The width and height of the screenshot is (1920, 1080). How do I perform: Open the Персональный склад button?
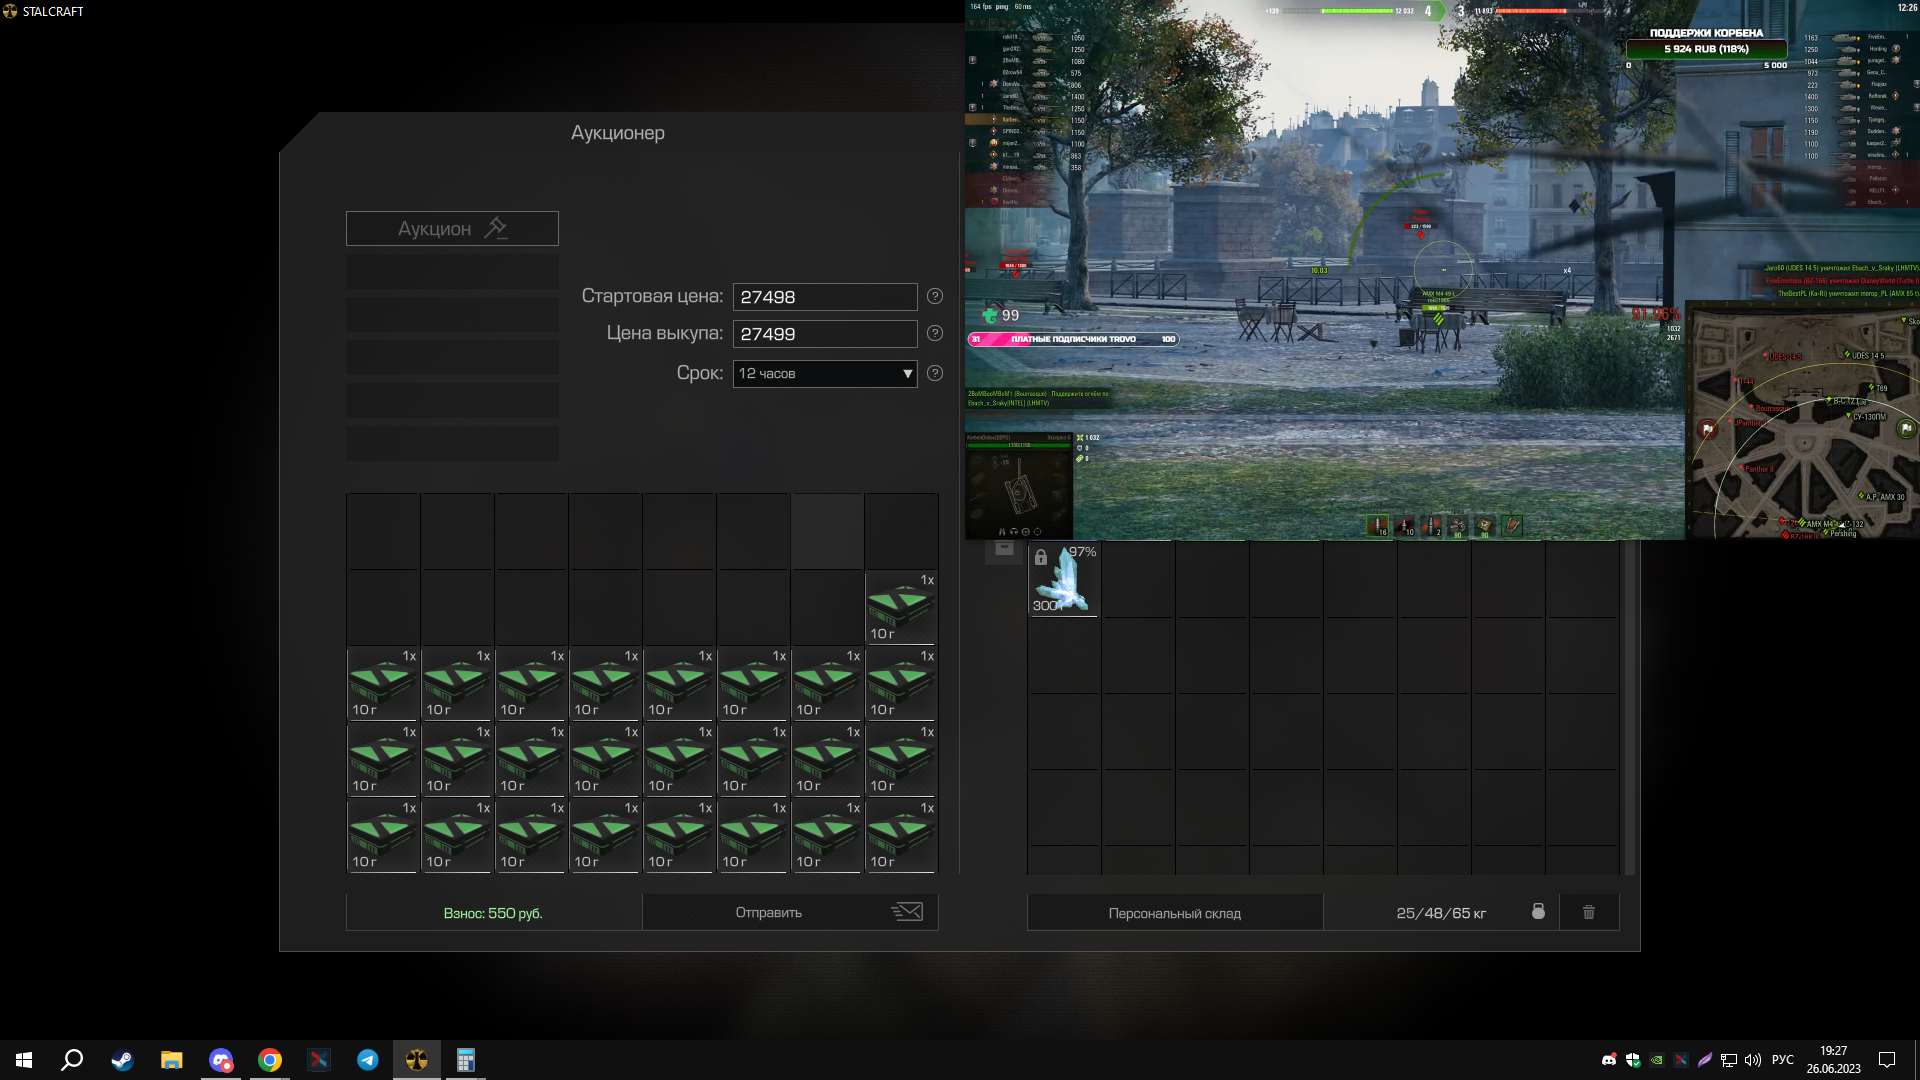point(1175,913)
